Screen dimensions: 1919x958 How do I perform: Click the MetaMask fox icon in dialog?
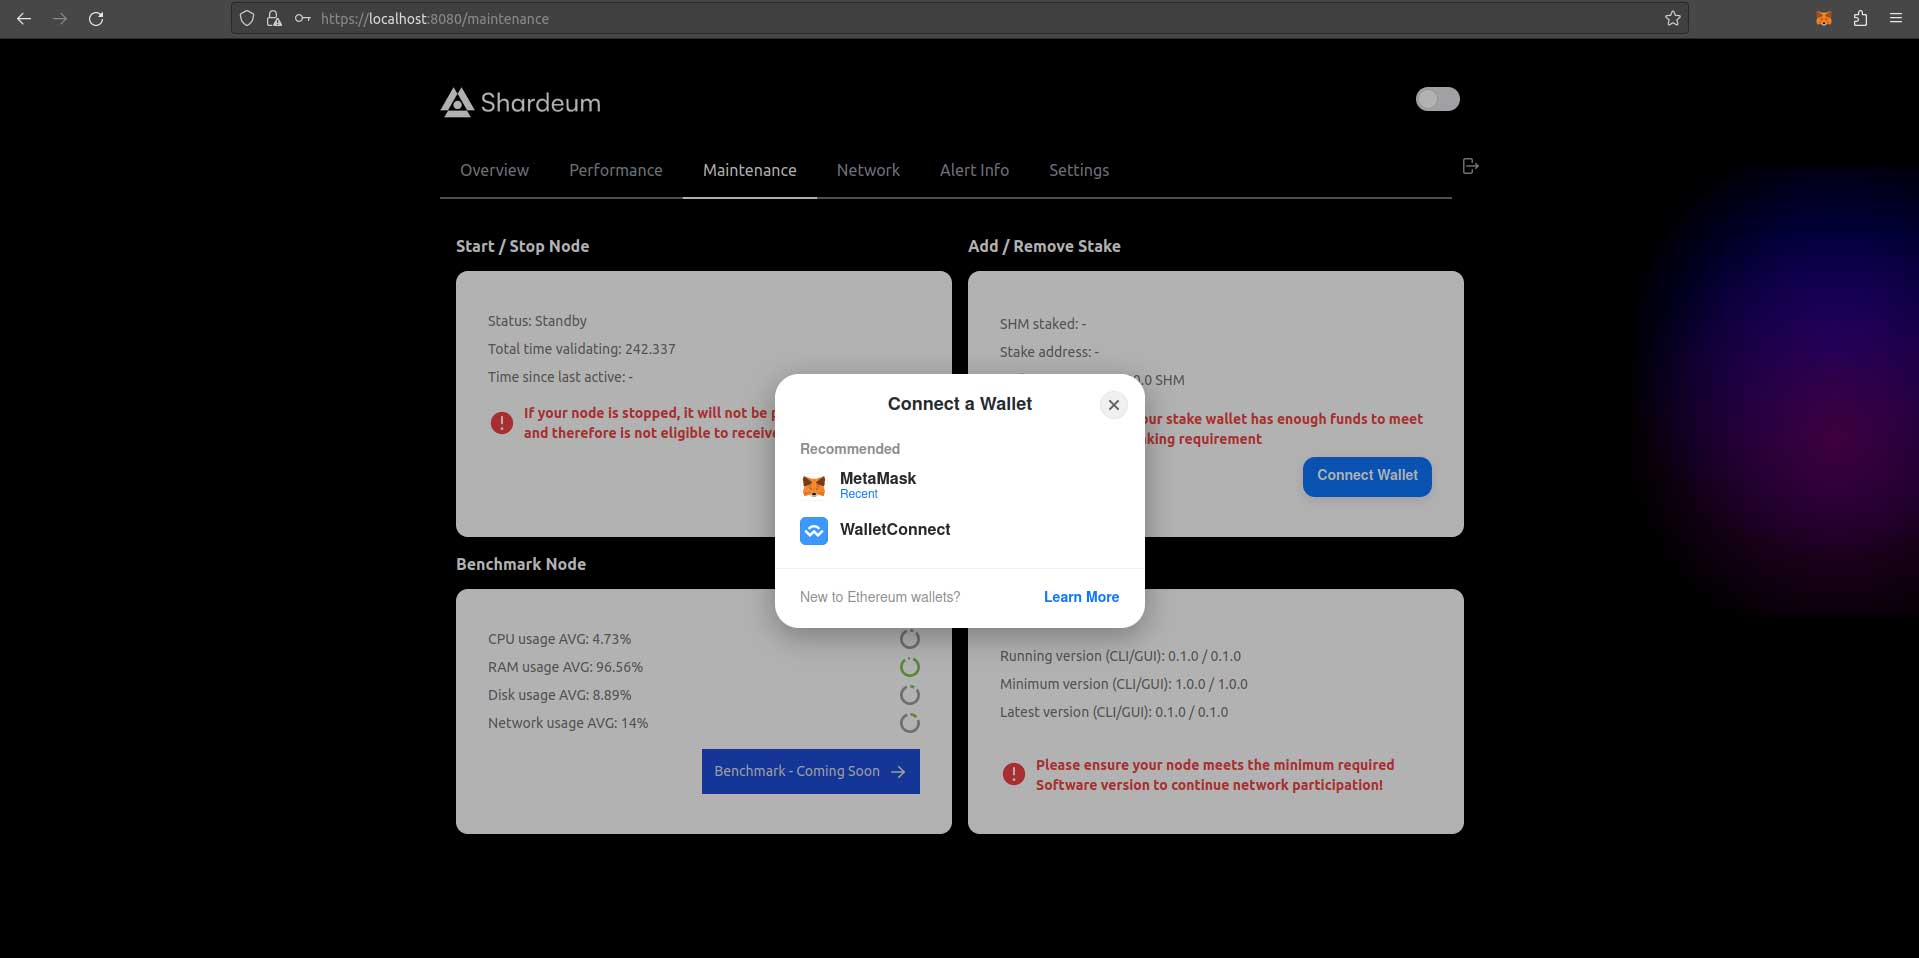pos(814,486)
